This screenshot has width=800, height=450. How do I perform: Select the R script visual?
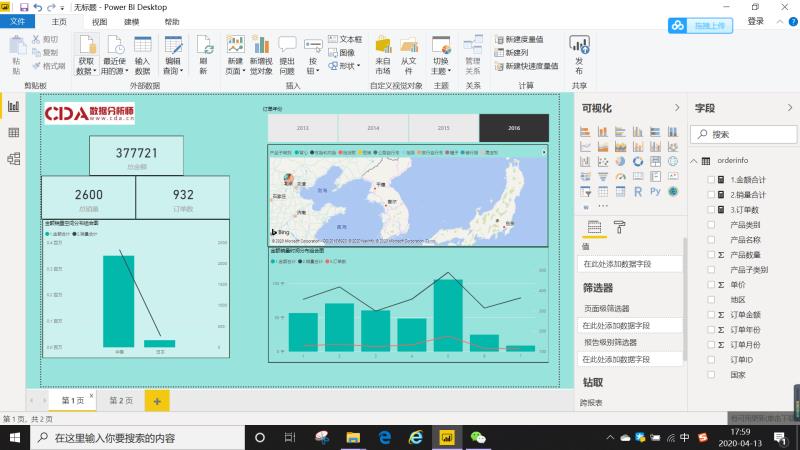(638, 192)
